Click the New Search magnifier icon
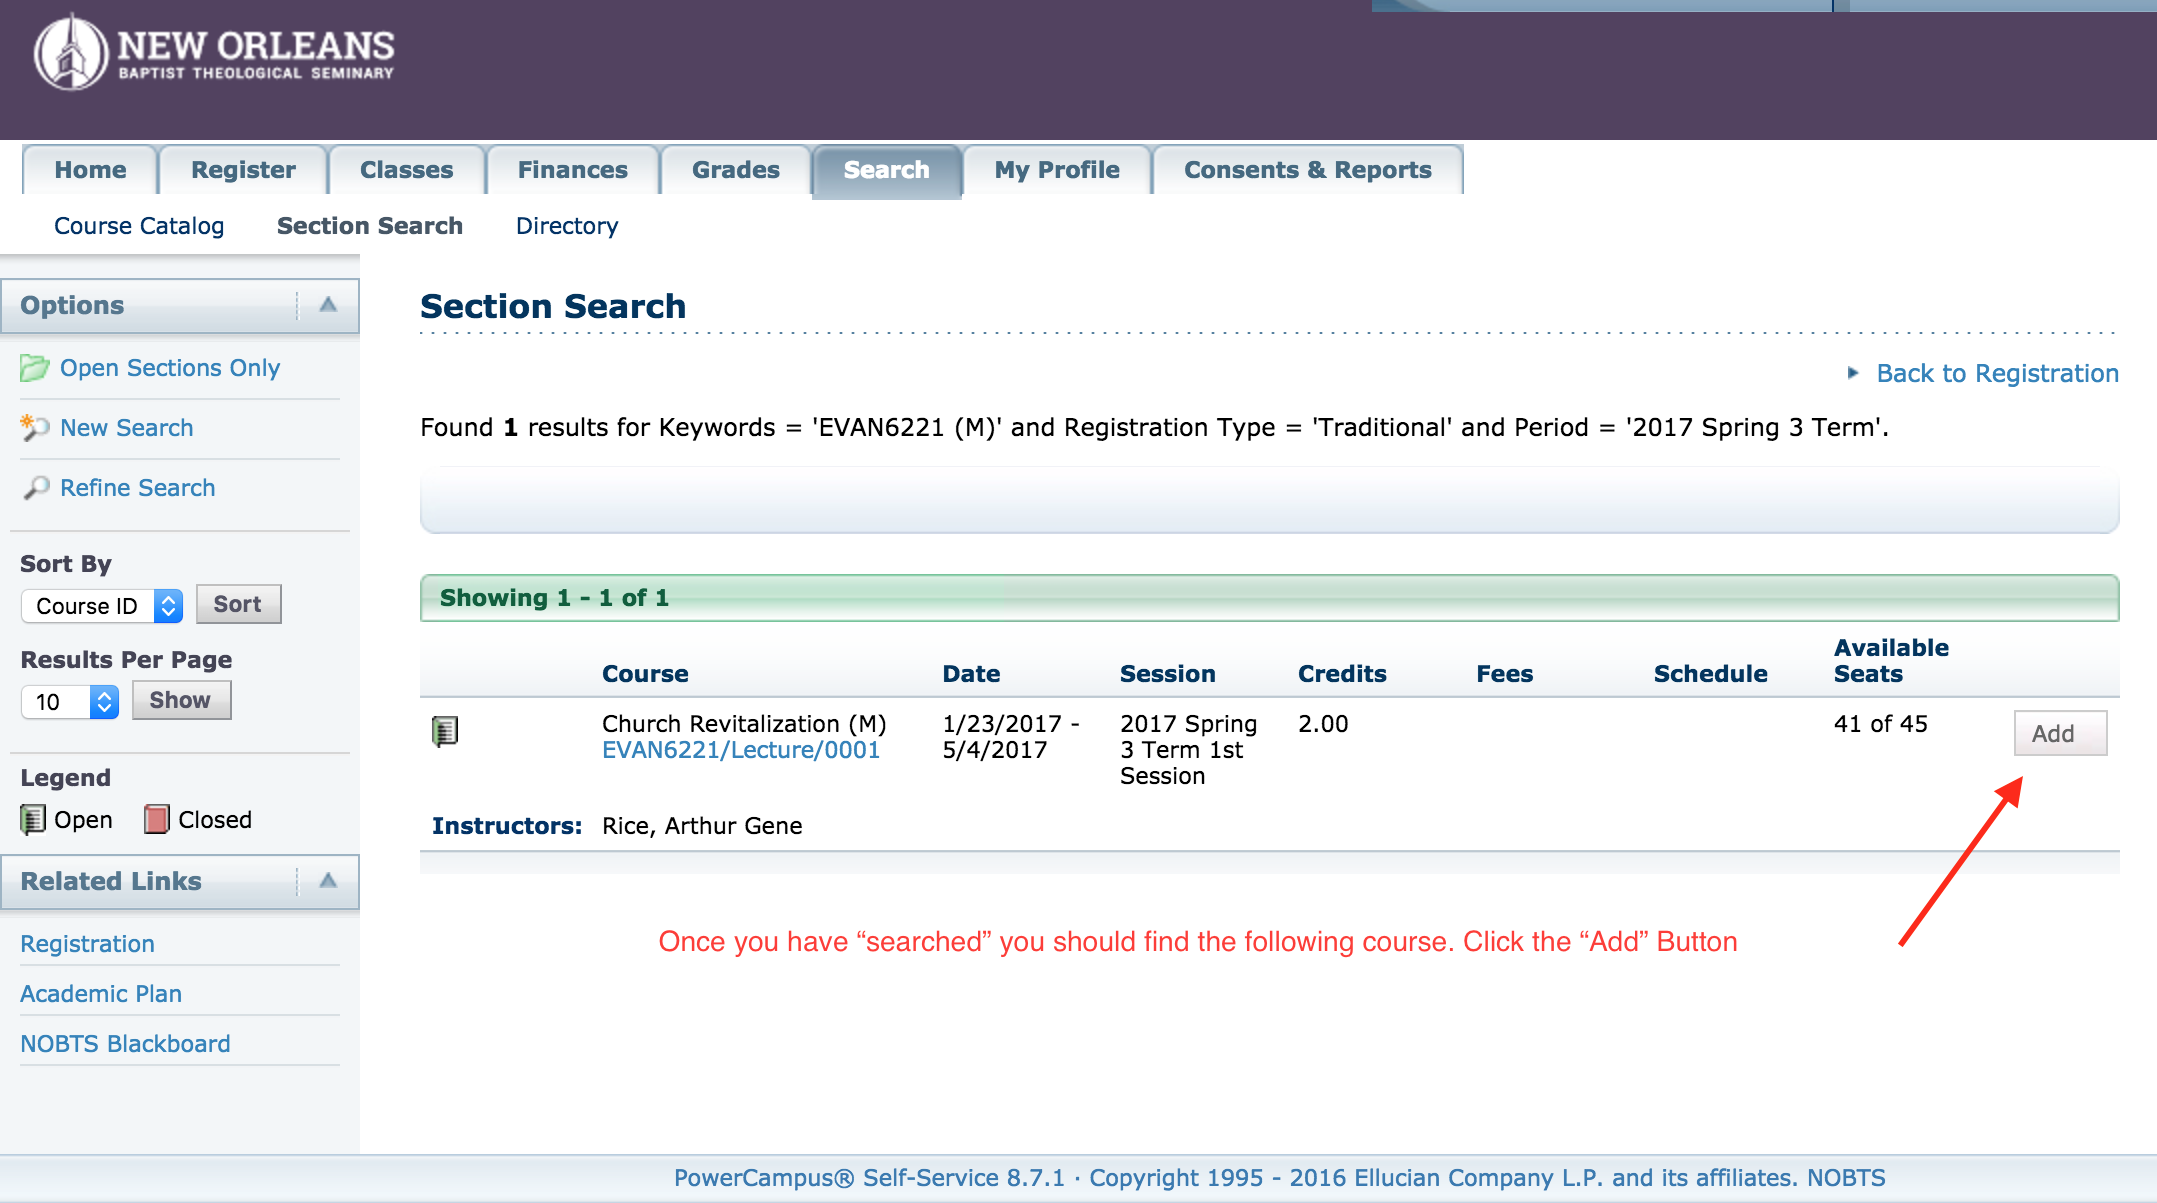This screenshot has height=1203, width=2157. 35,428
